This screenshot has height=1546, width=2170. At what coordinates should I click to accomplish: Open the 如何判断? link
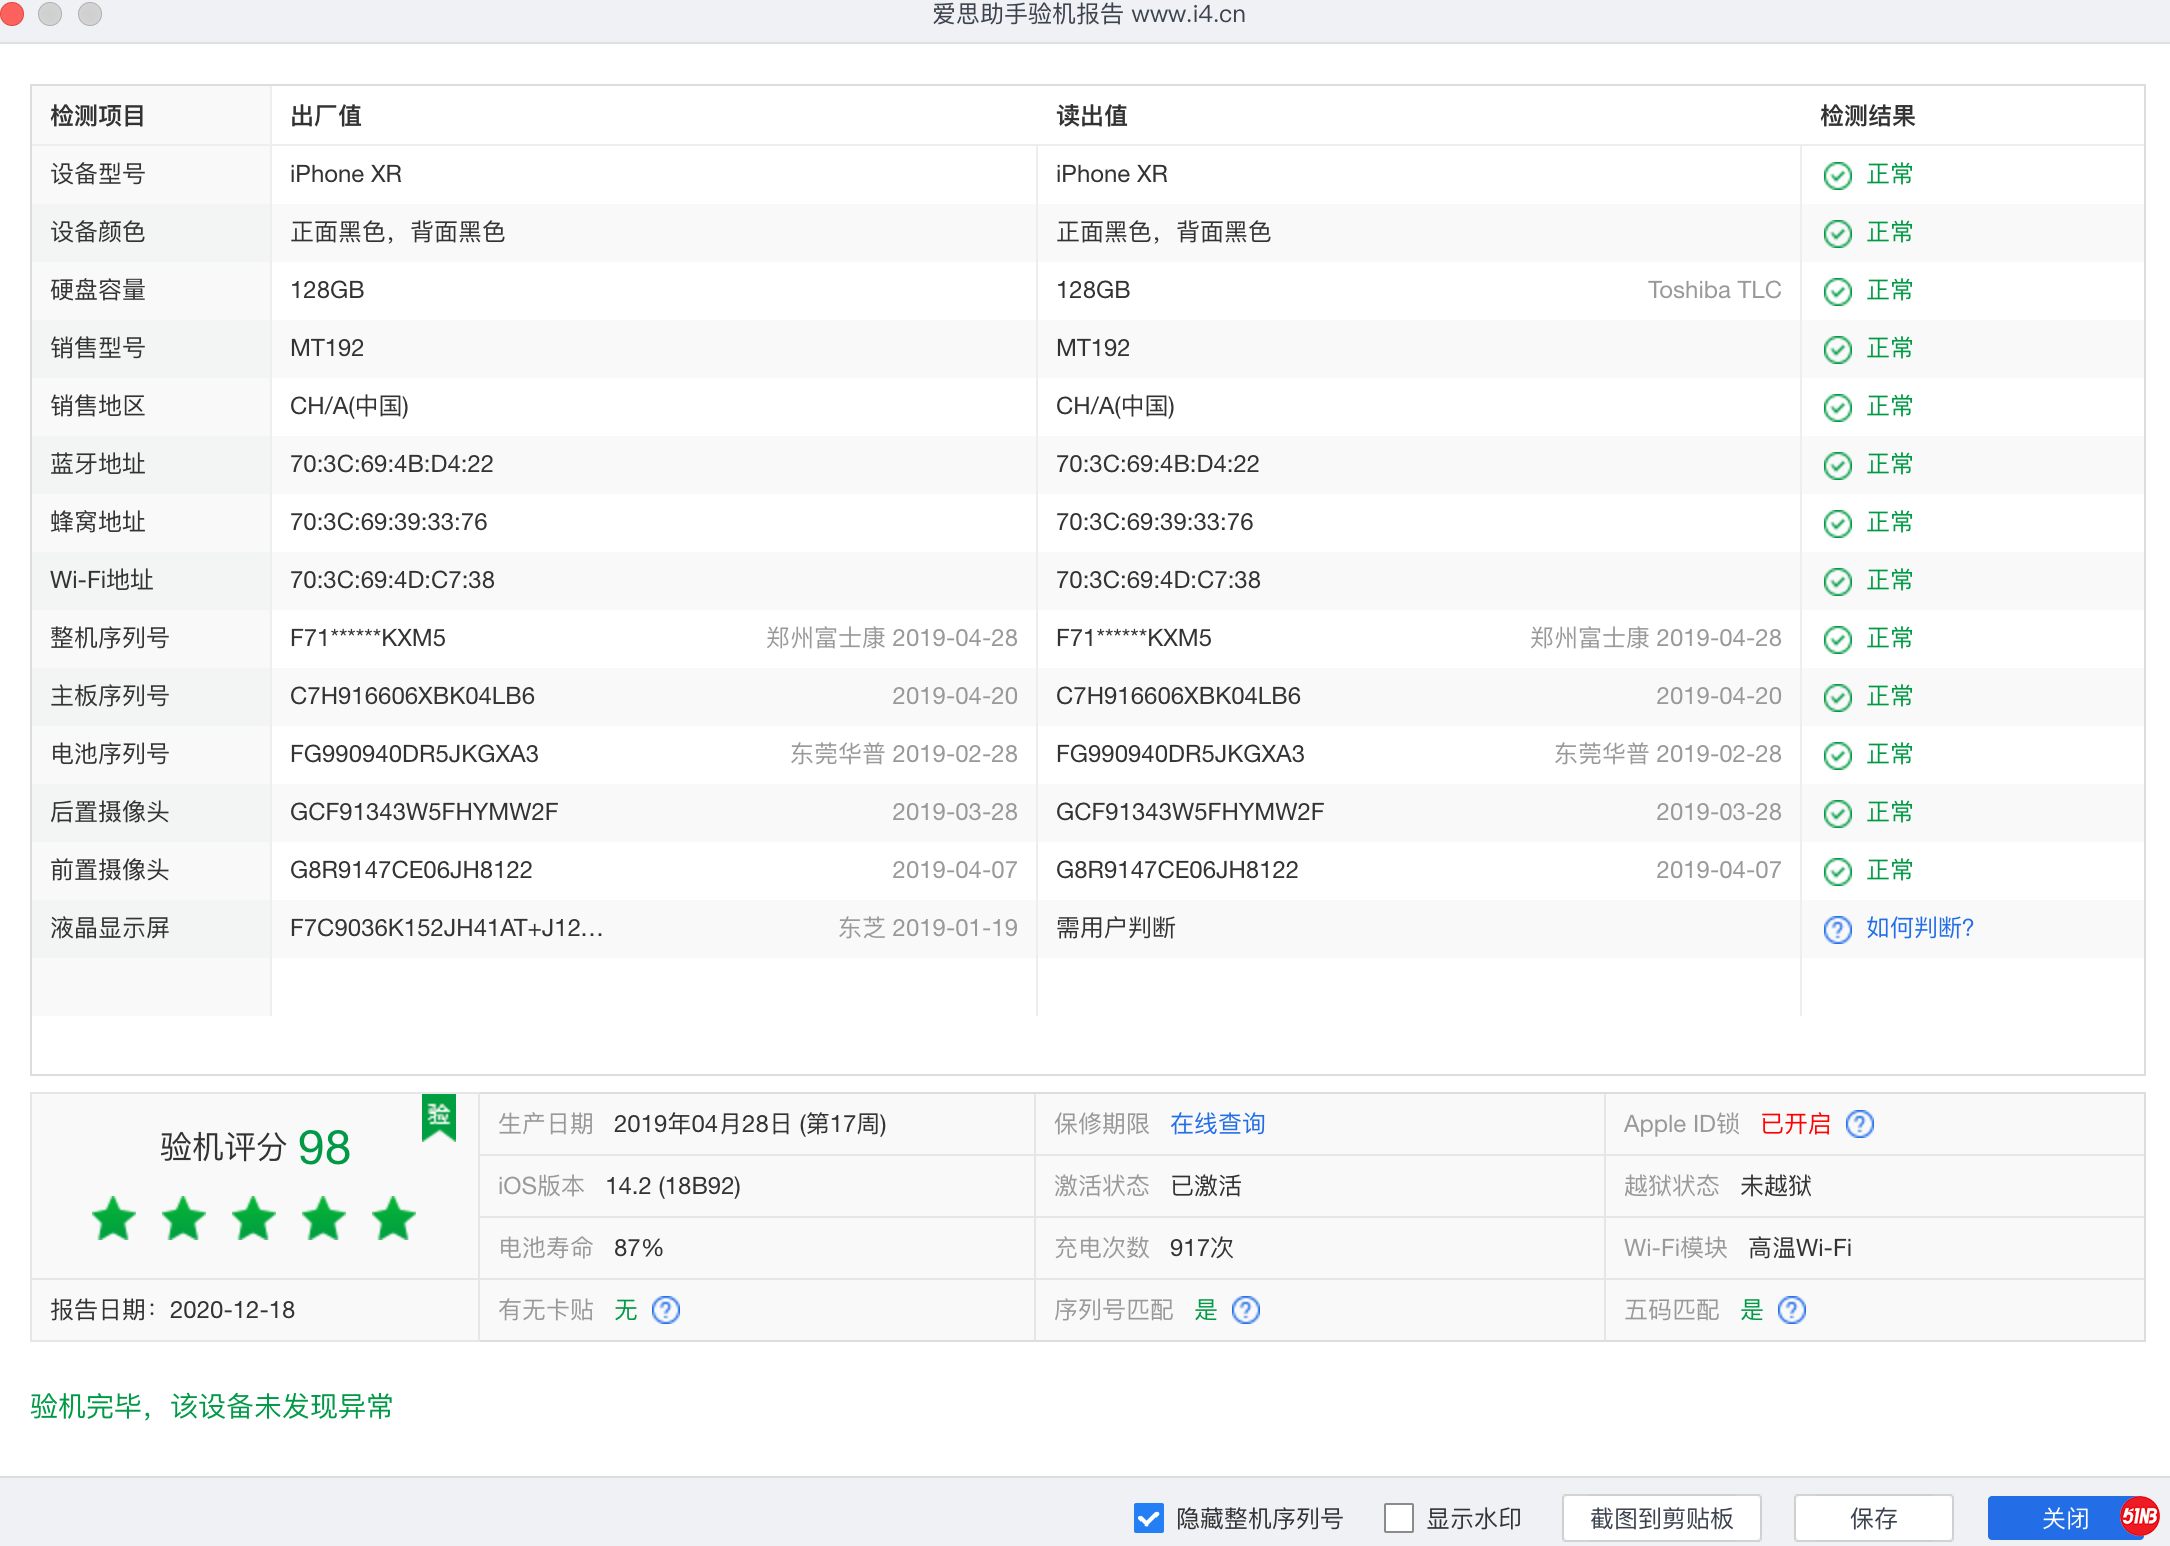[1920, 928]
